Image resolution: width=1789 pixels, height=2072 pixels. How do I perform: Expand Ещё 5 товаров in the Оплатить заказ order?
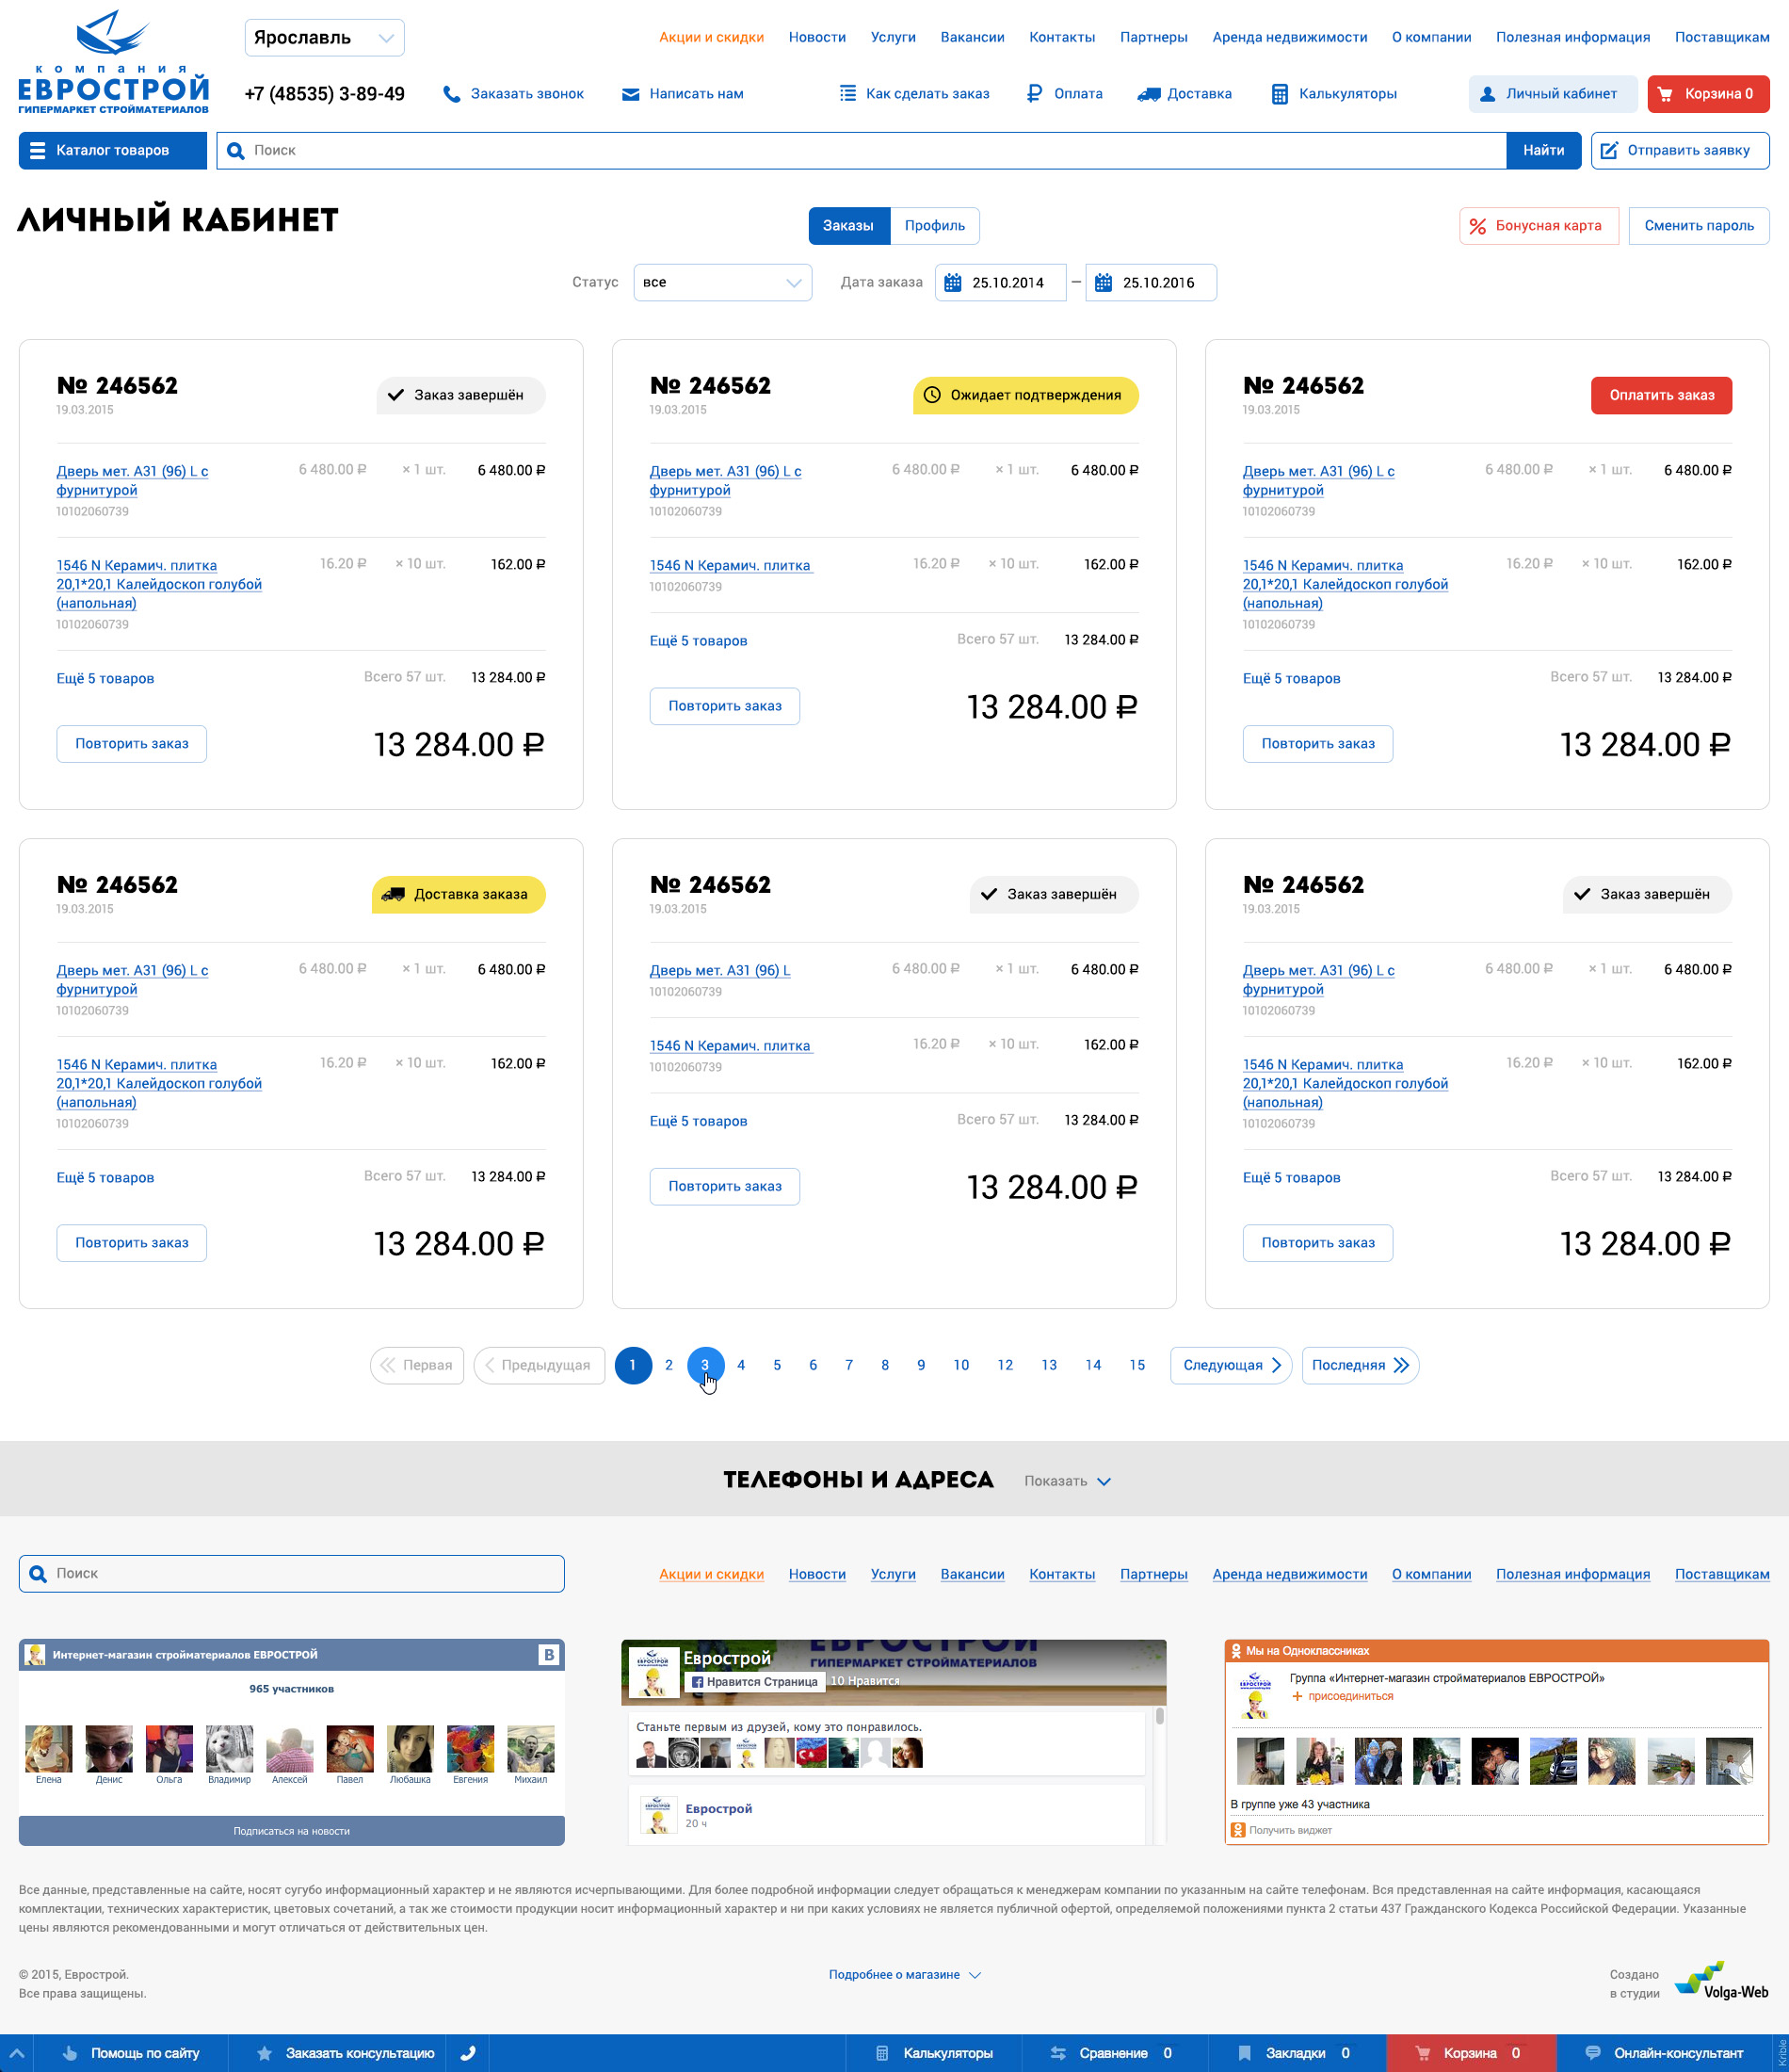(x=1291, y=679)
